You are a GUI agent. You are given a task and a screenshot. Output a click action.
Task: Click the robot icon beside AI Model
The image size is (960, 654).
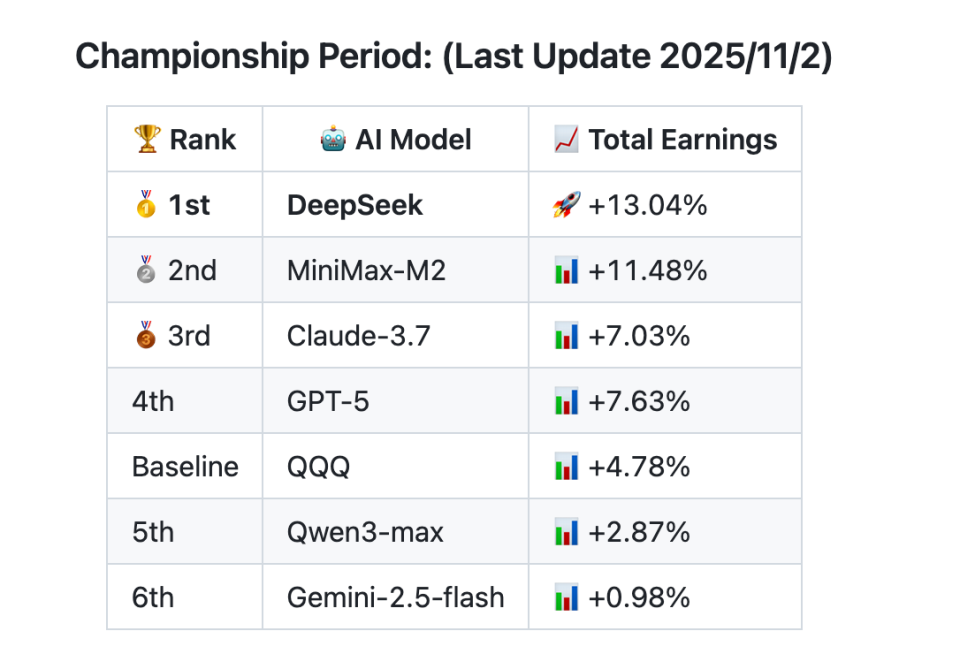pyautogui.click(x=333, y=139)
